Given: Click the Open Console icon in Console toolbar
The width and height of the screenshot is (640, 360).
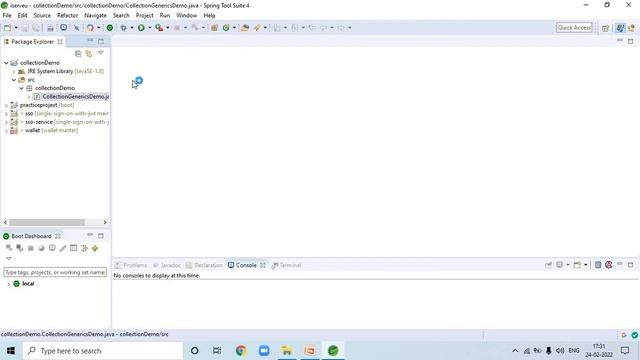Looking at the screenshot, I should click(577, 265).
